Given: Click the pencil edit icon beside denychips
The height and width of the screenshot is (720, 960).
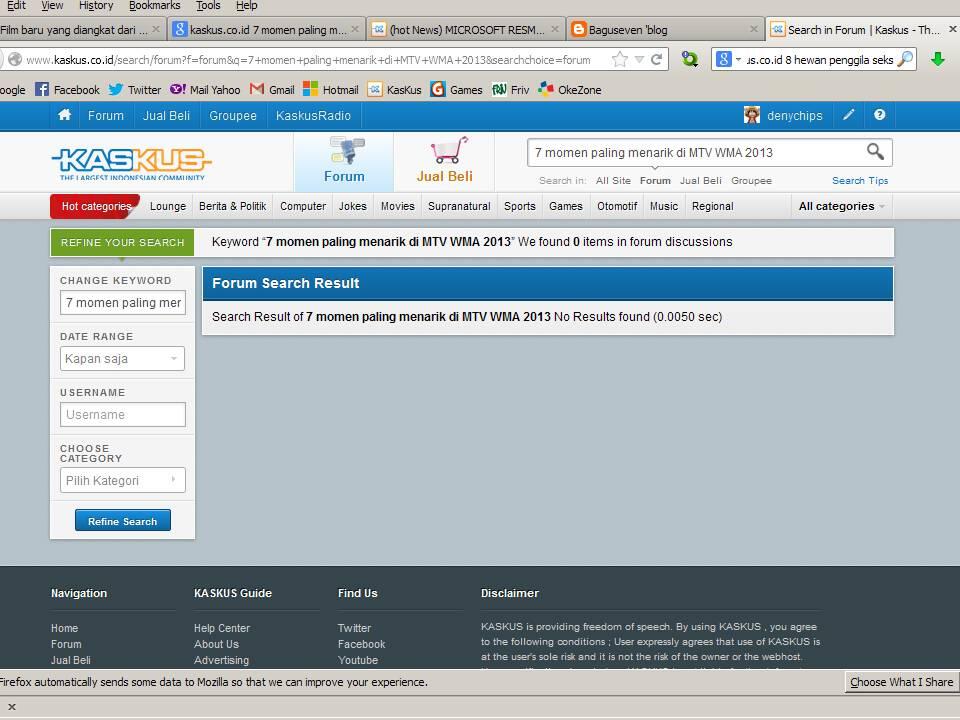Looking at the screenshot, I should [849, 115].
